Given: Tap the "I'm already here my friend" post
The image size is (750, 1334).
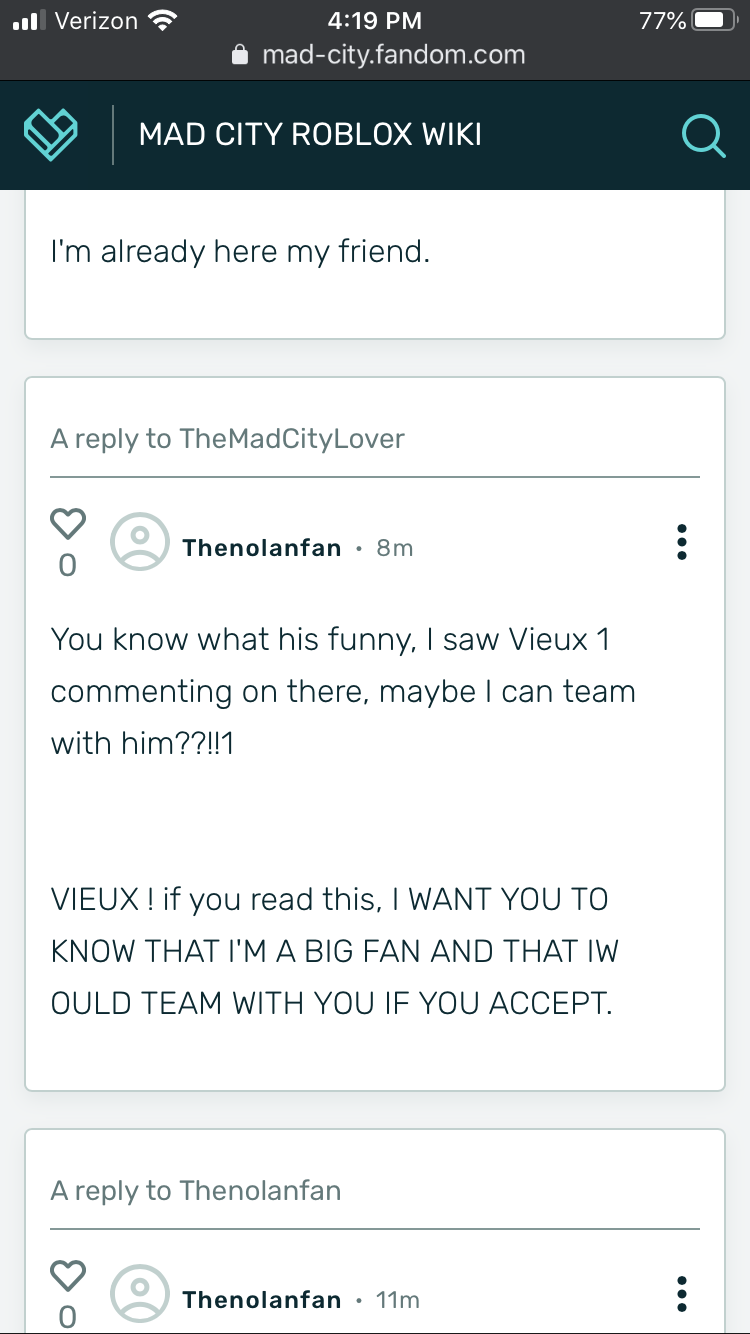Looking at the screenshot, I should tap(240, 251).
